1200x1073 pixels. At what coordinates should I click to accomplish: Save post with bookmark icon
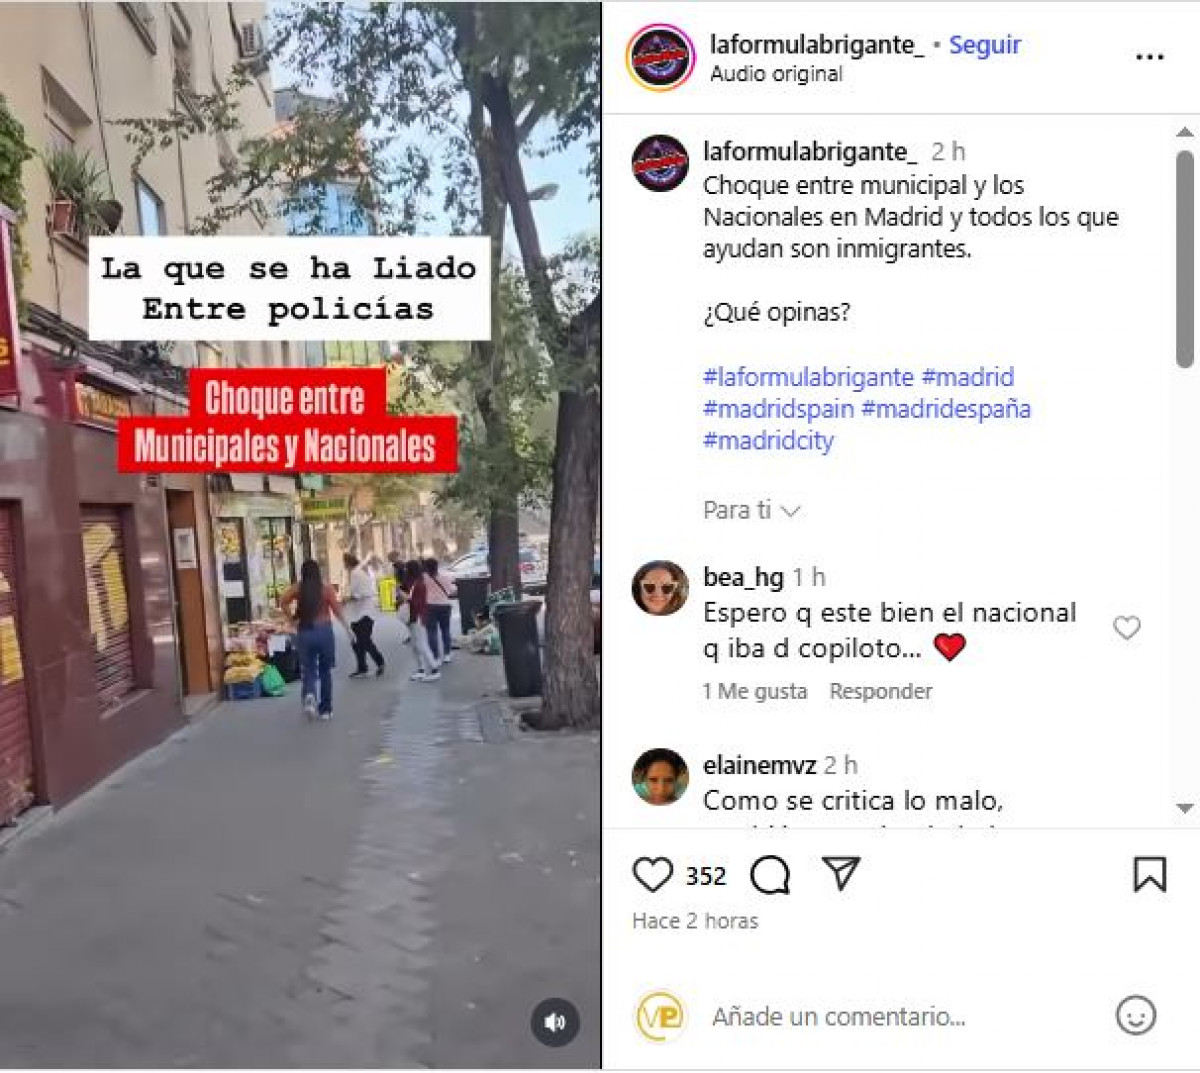pos(1150,875)
